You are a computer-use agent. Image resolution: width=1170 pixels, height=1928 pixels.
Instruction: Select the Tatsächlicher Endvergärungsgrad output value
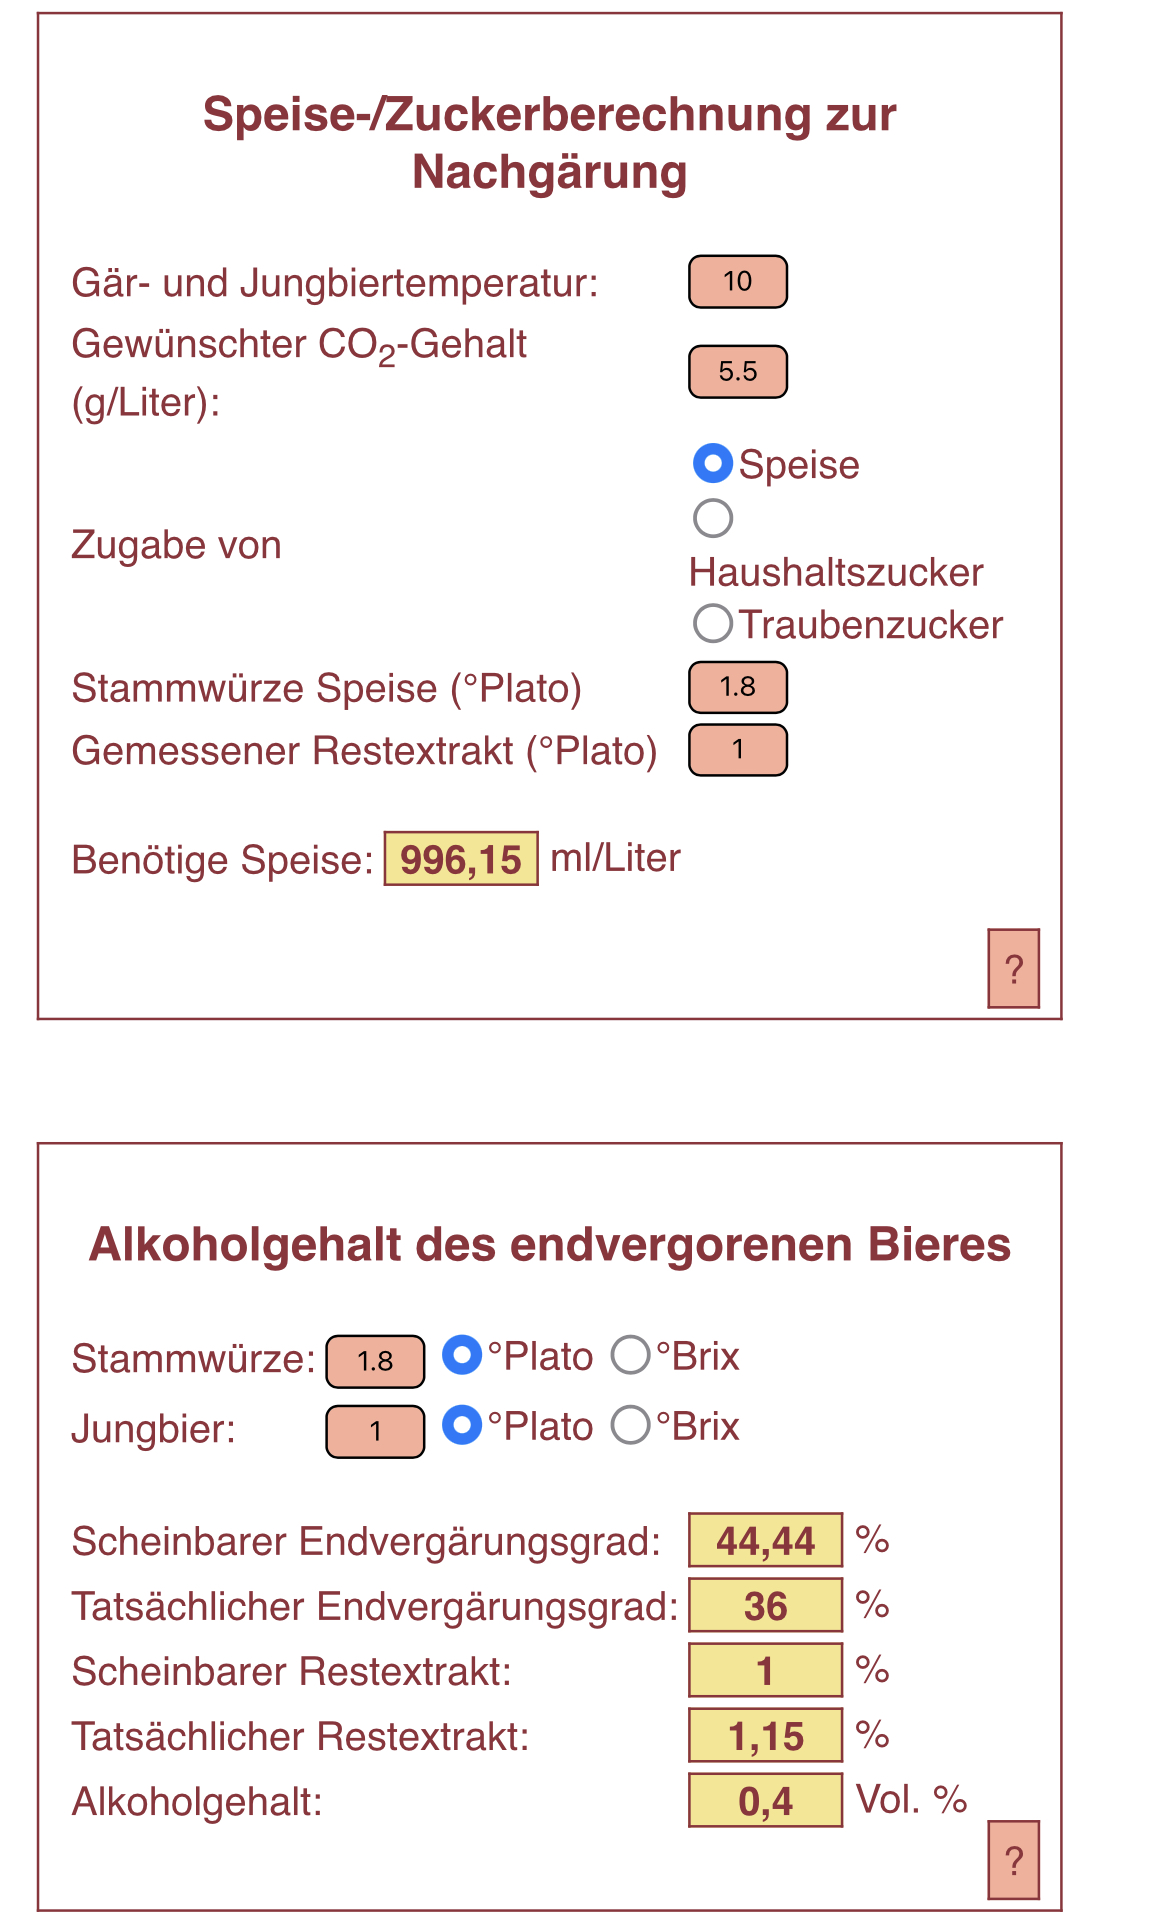point(765,1605)
